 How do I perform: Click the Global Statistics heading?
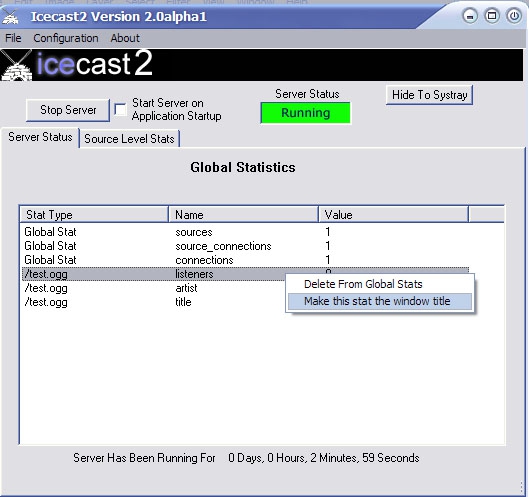click(x=243, y=167)
